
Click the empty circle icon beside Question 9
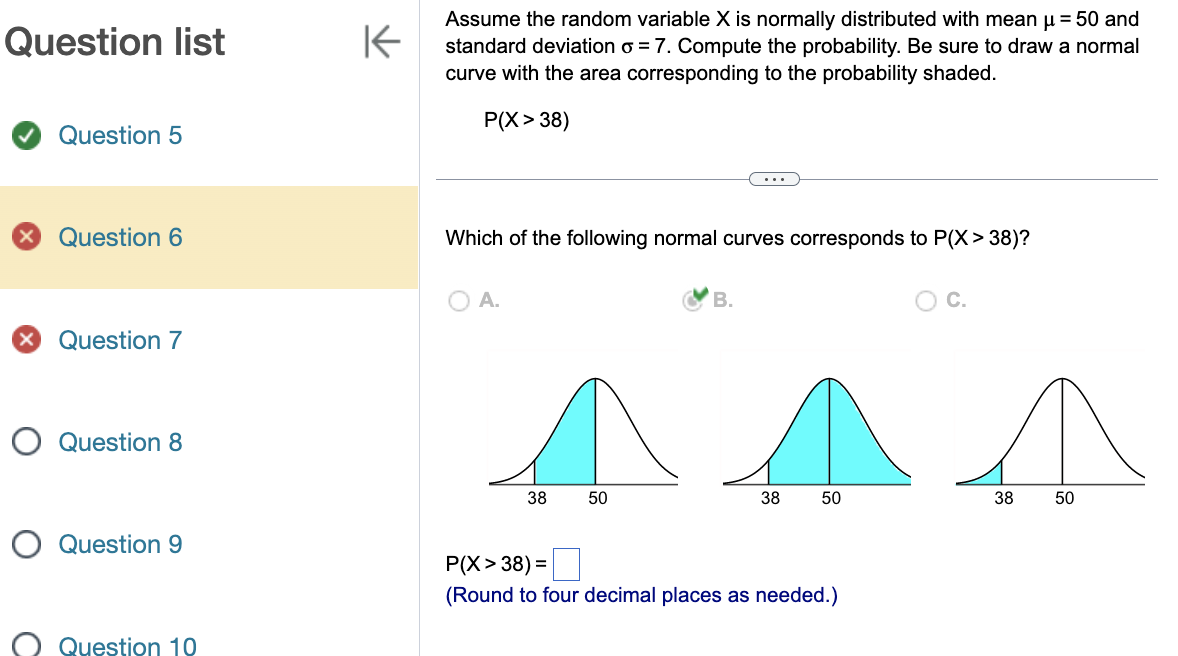pos(24,544)
